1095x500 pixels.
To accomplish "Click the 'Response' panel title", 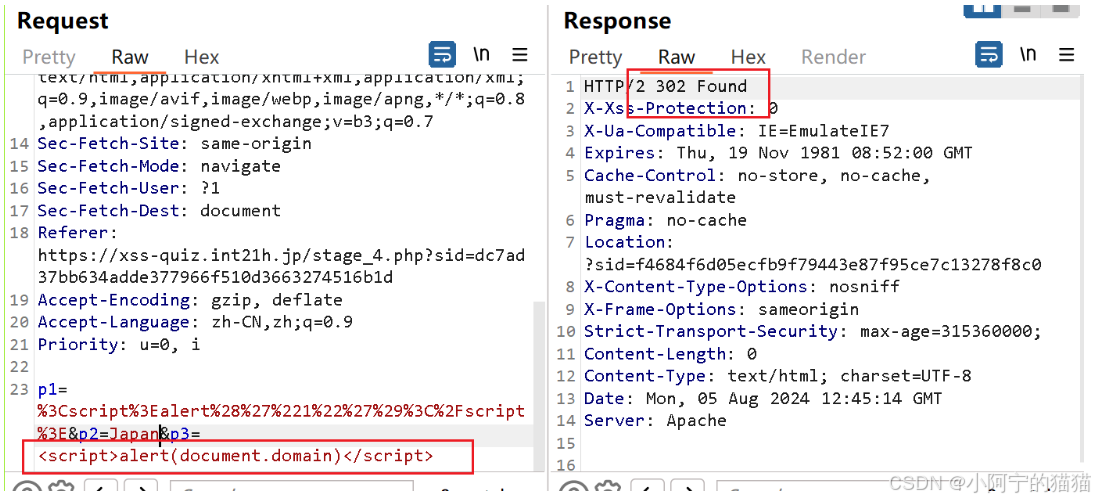I will [617, 20].
